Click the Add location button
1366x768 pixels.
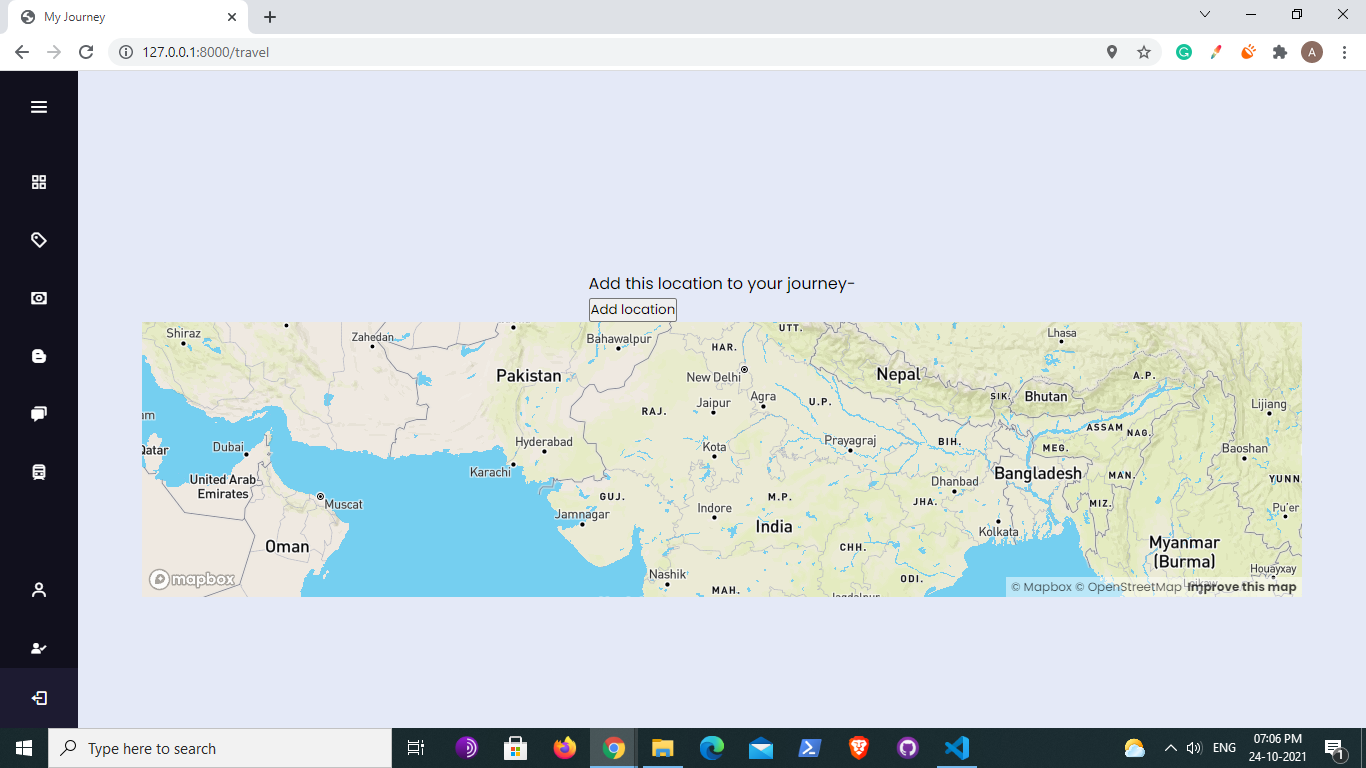click(x=632, y=309)
